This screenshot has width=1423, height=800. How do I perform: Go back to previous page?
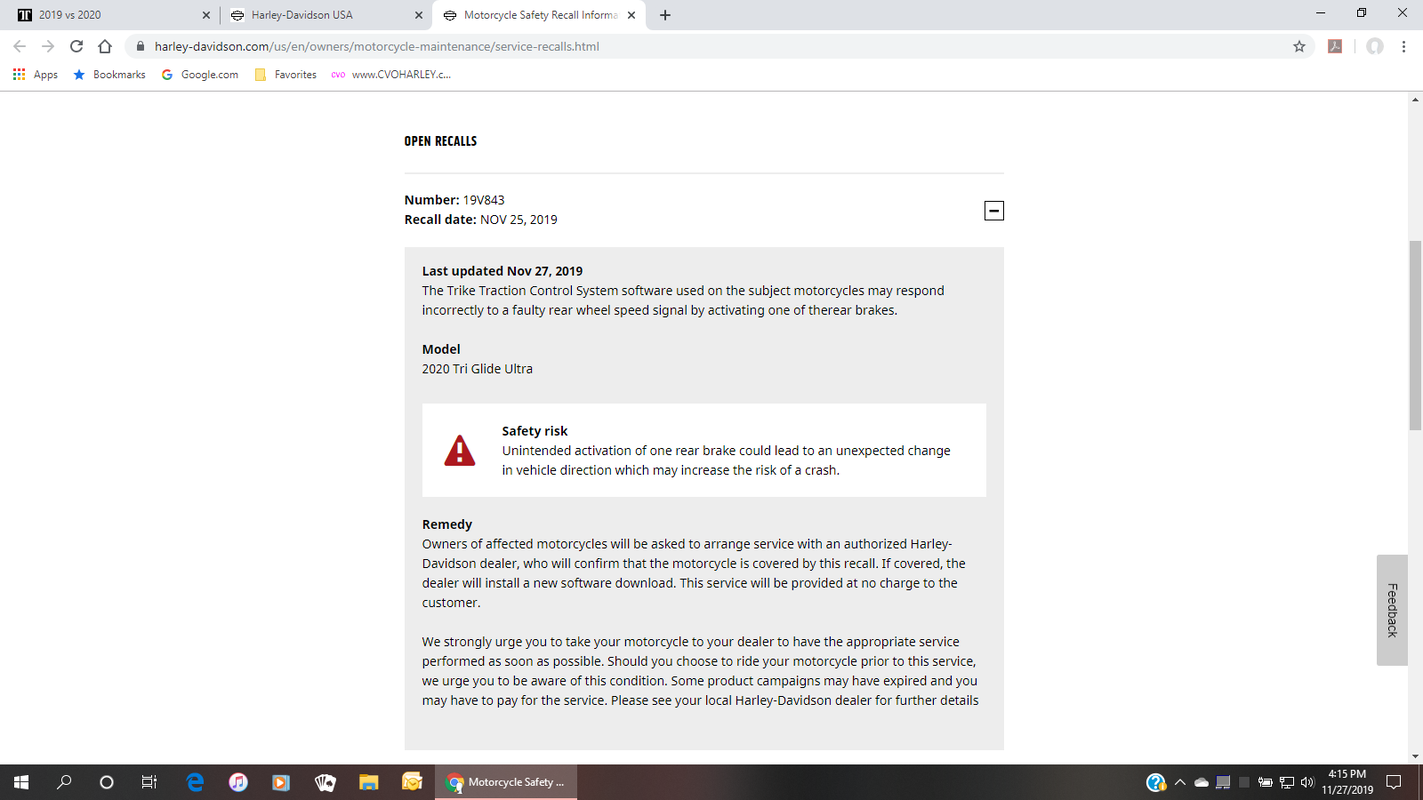pyautogui.click(x=20, y=46)
